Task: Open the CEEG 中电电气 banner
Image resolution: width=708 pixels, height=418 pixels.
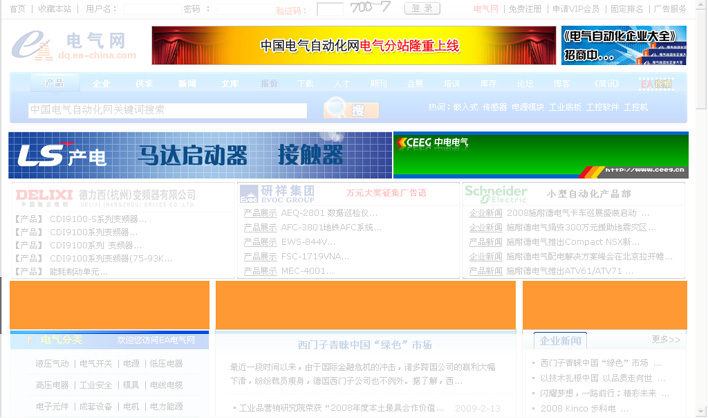Action: point(540,155)
